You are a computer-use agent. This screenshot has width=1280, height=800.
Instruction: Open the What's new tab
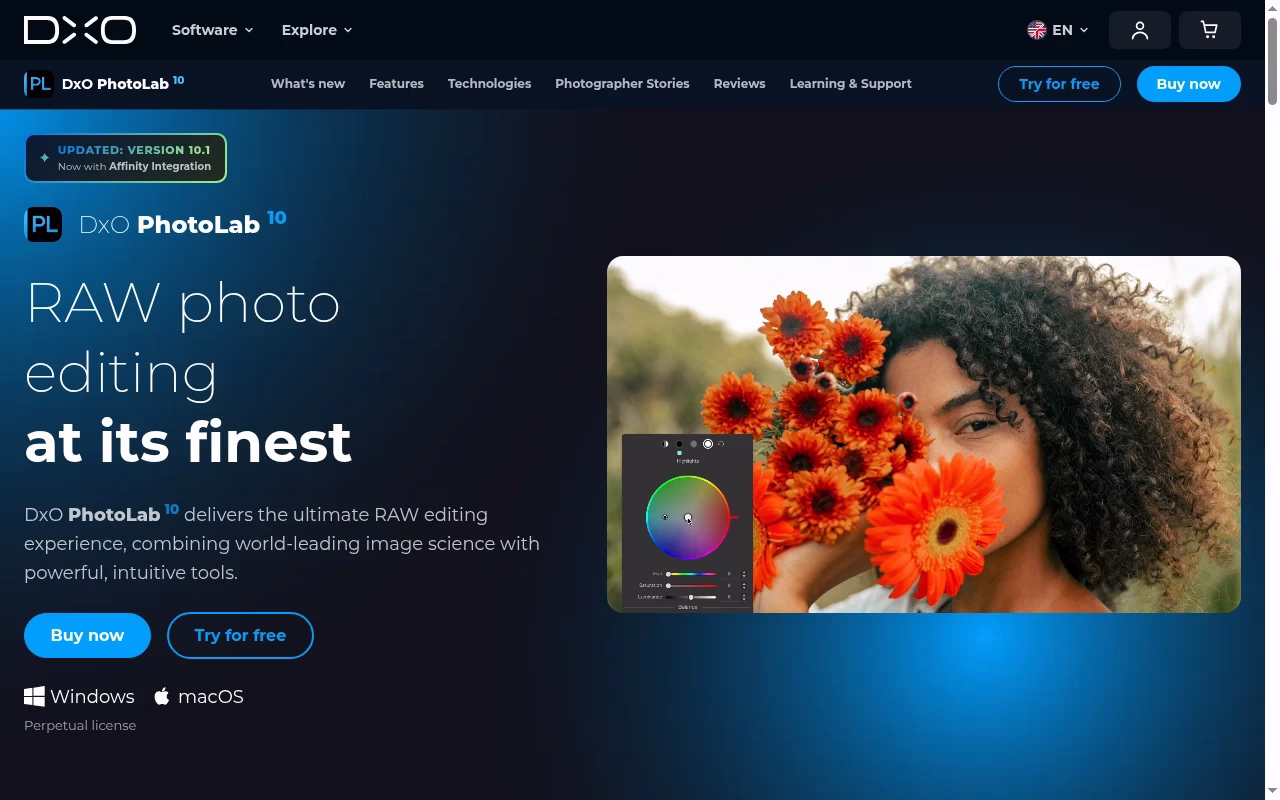[x=308, y=84]
